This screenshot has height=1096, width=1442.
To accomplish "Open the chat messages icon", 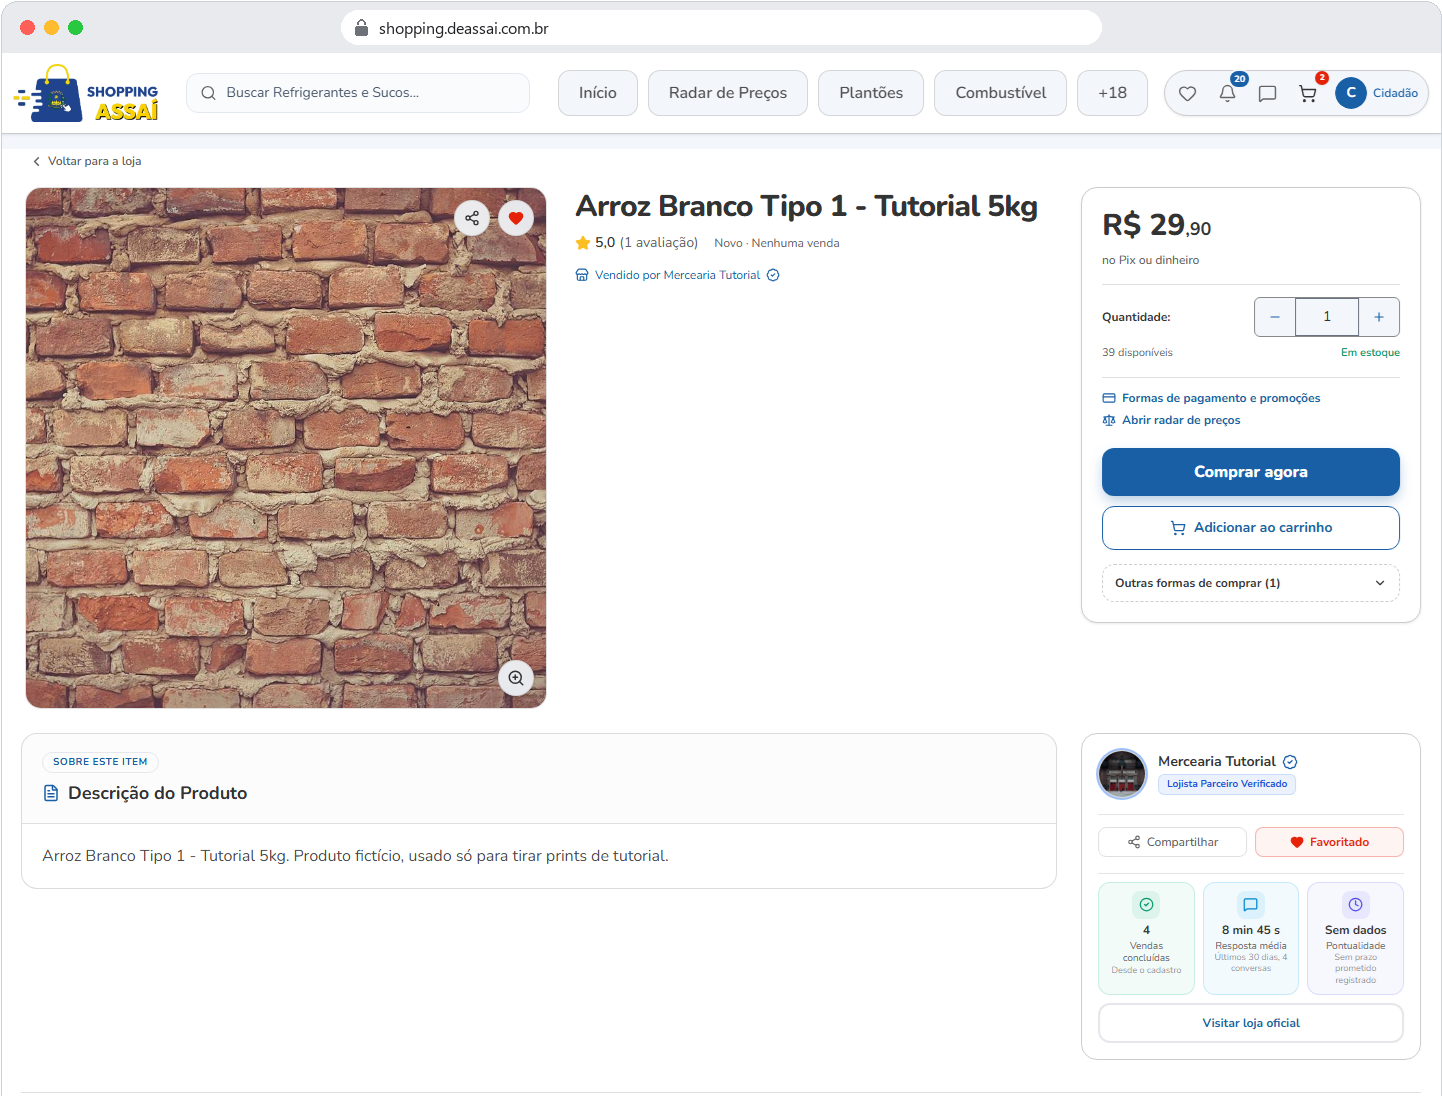I will (x=1267, y=93).
